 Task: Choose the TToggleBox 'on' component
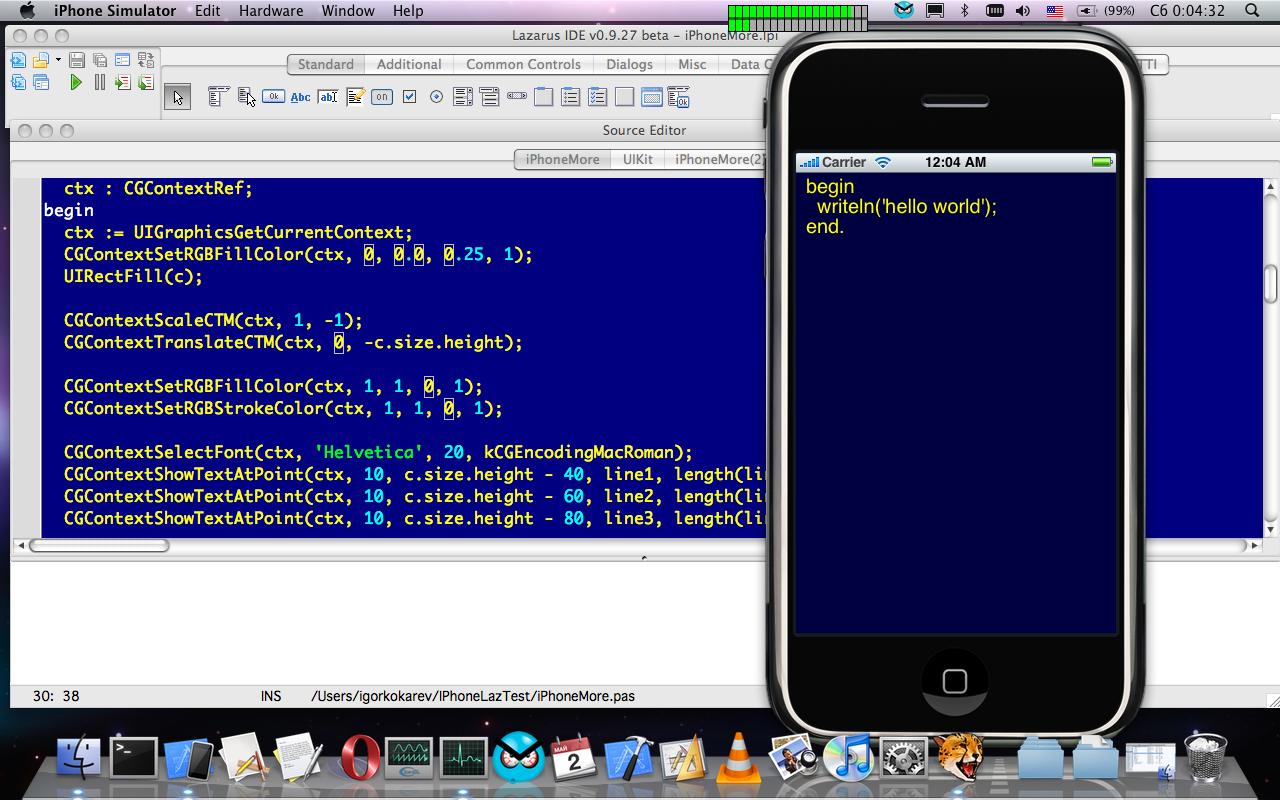[382, 97]
